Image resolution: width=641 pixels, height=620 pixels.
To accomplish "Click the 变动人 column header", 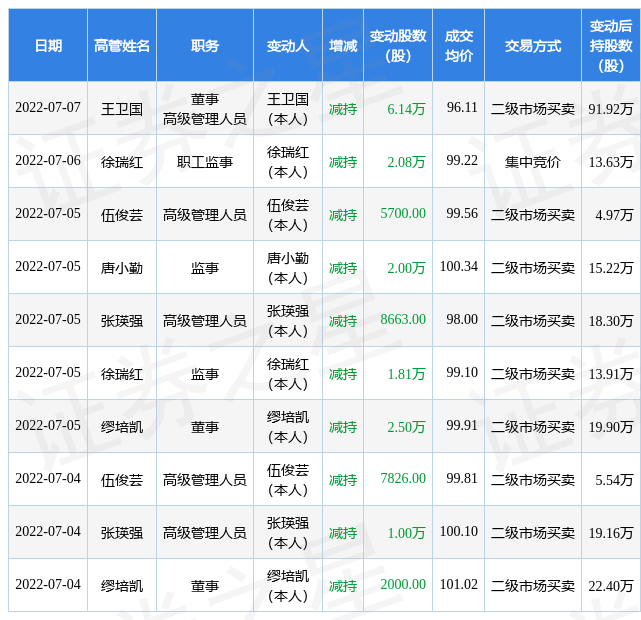I will point(288,45).
